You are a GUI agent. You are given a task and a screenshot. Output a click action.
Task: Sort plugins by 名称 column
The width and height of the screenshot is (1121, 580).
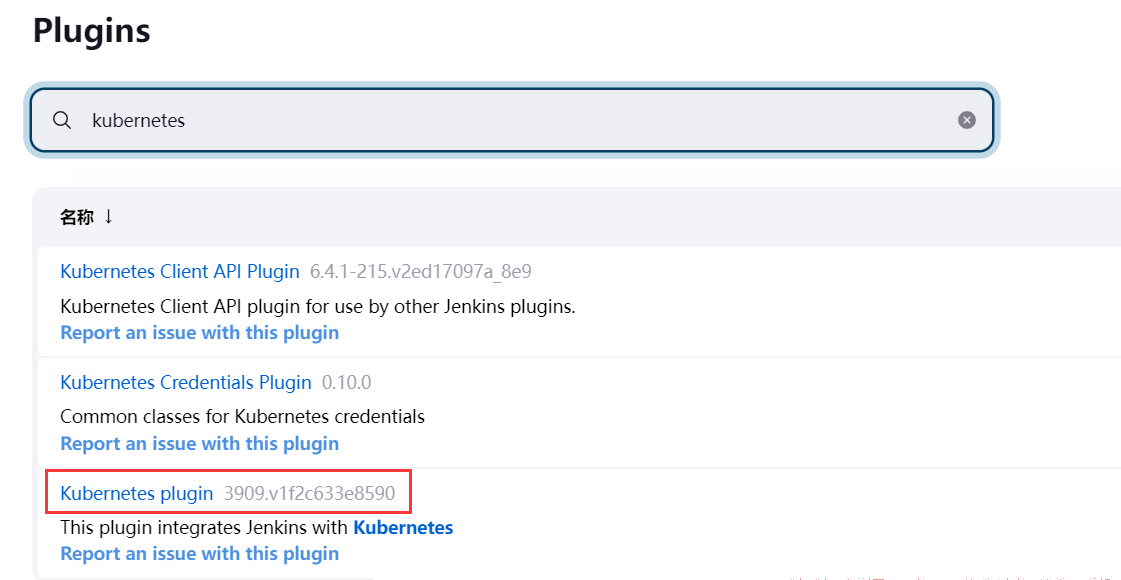[76, 217]
